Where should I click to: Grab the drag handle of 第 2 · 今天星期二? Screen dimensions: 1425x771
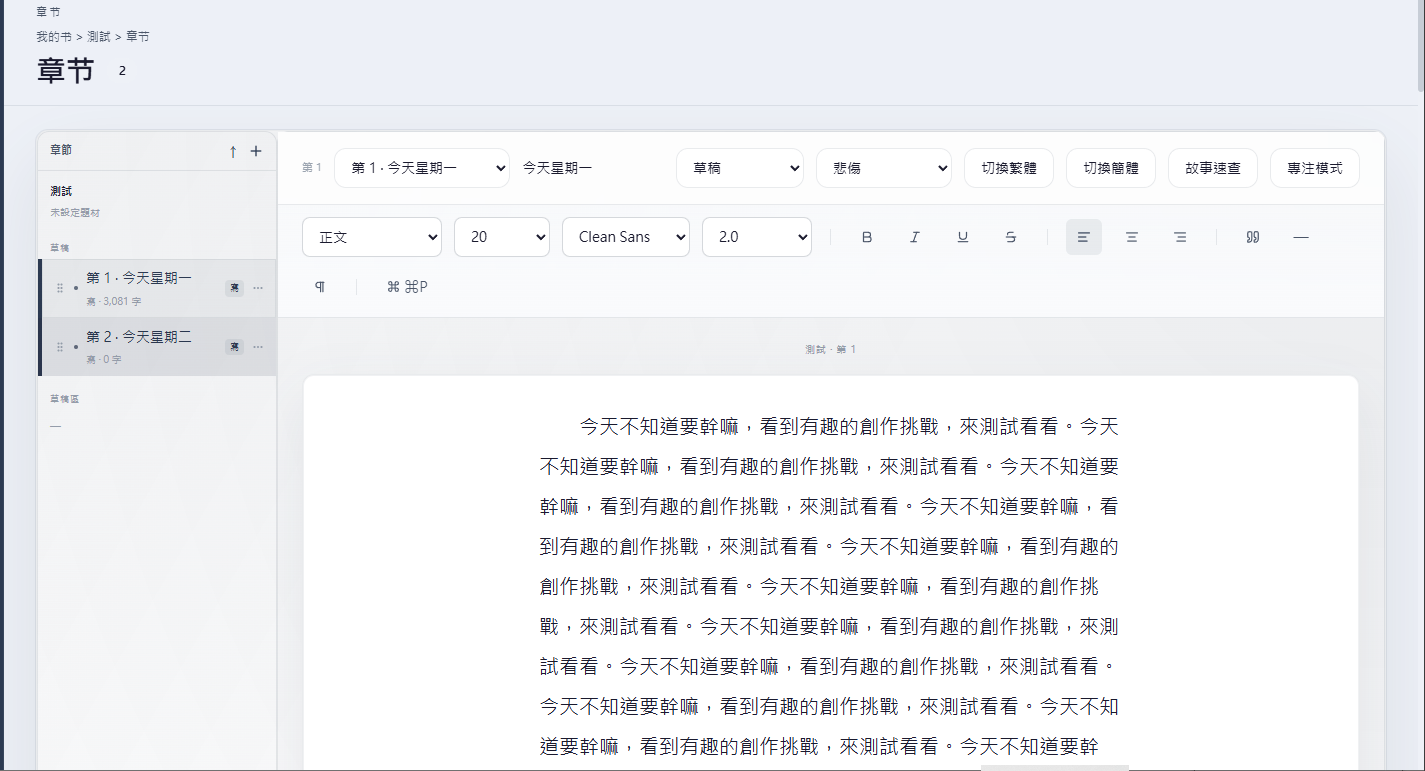pos(60,347)
